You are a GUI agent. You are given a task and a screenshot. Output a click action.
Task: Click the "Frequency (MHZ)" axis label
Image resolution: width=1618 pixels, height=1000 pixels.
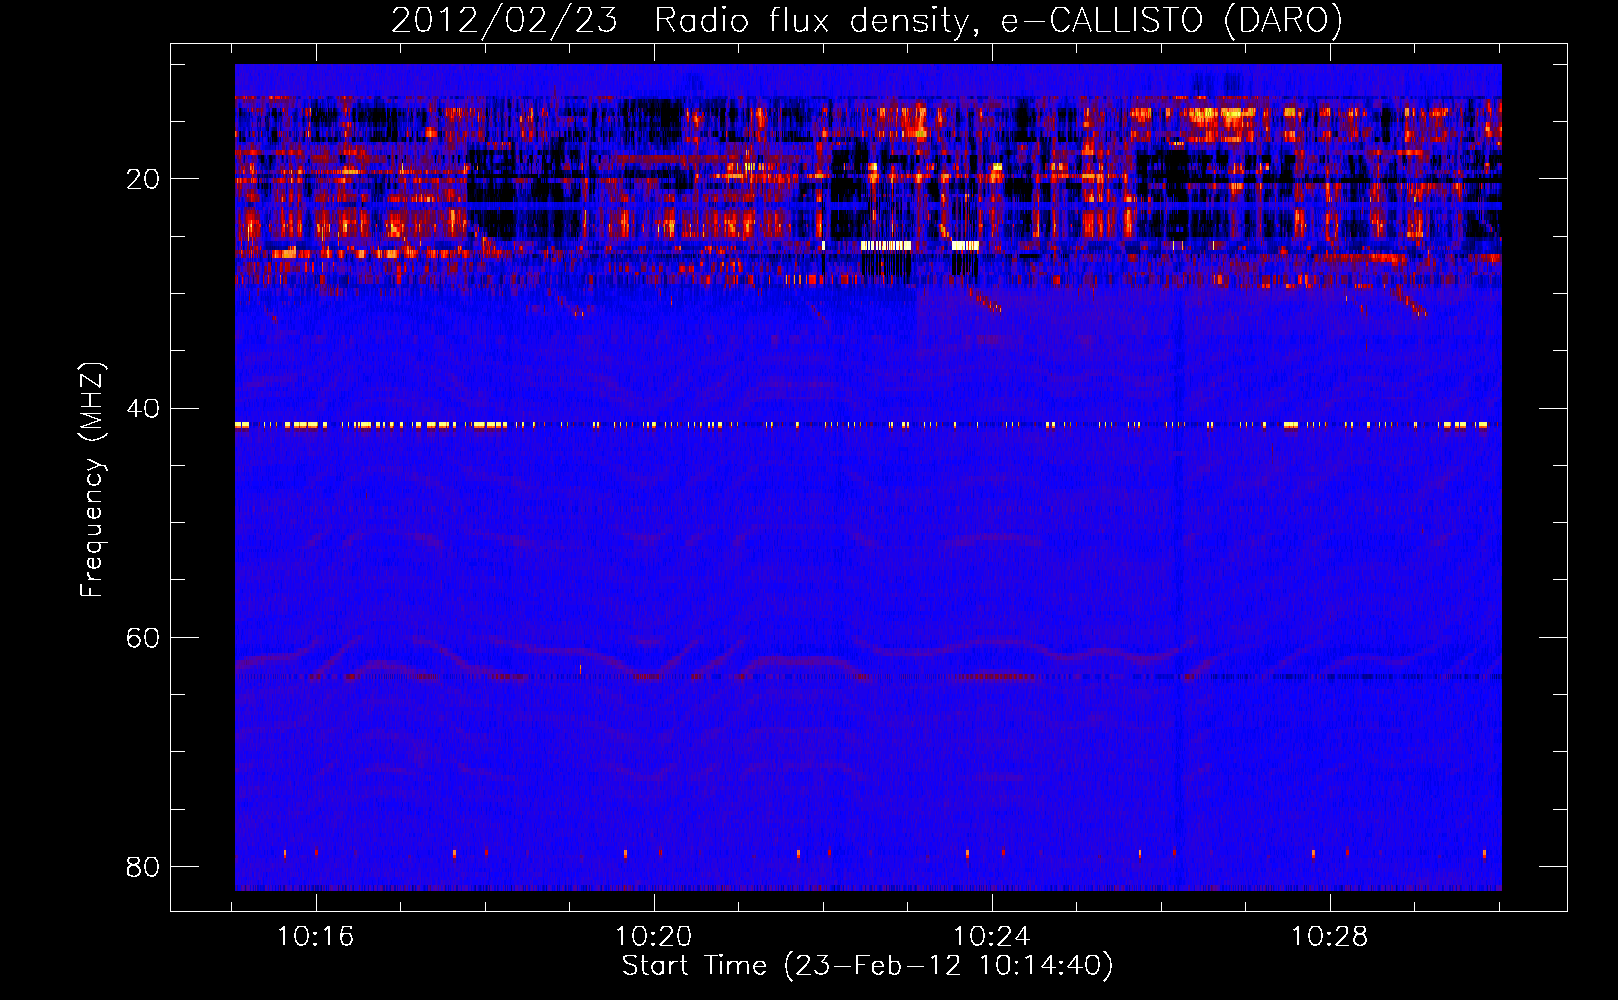[x=92, y=480]
